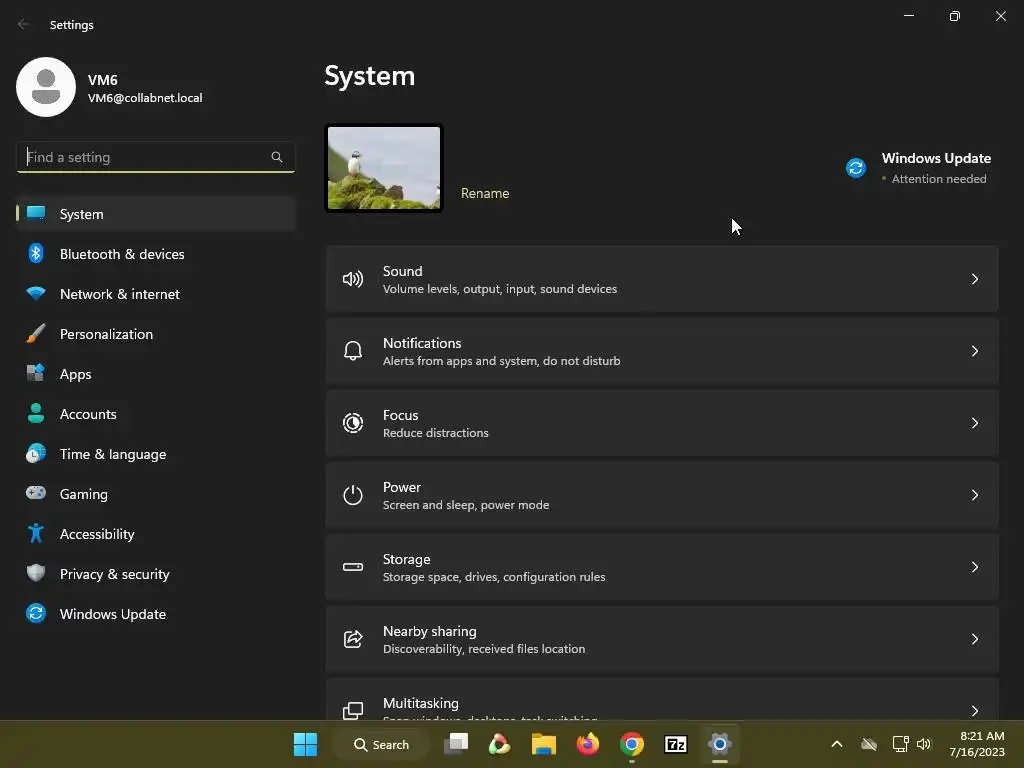
Task: Click the Multitasking windows icon
Action: click(x=353, y=711)
